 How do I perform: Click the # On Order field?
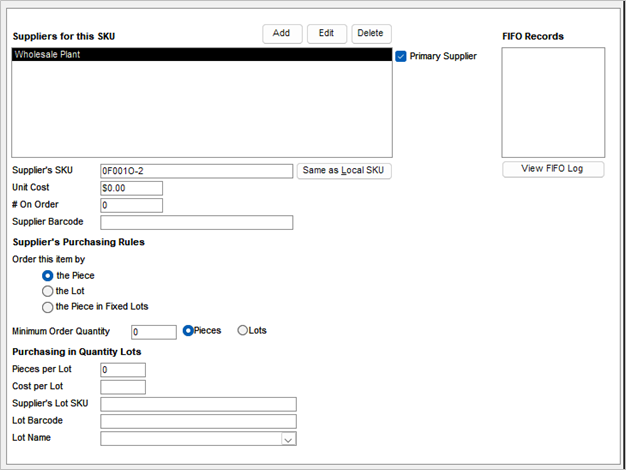point(131,205)
